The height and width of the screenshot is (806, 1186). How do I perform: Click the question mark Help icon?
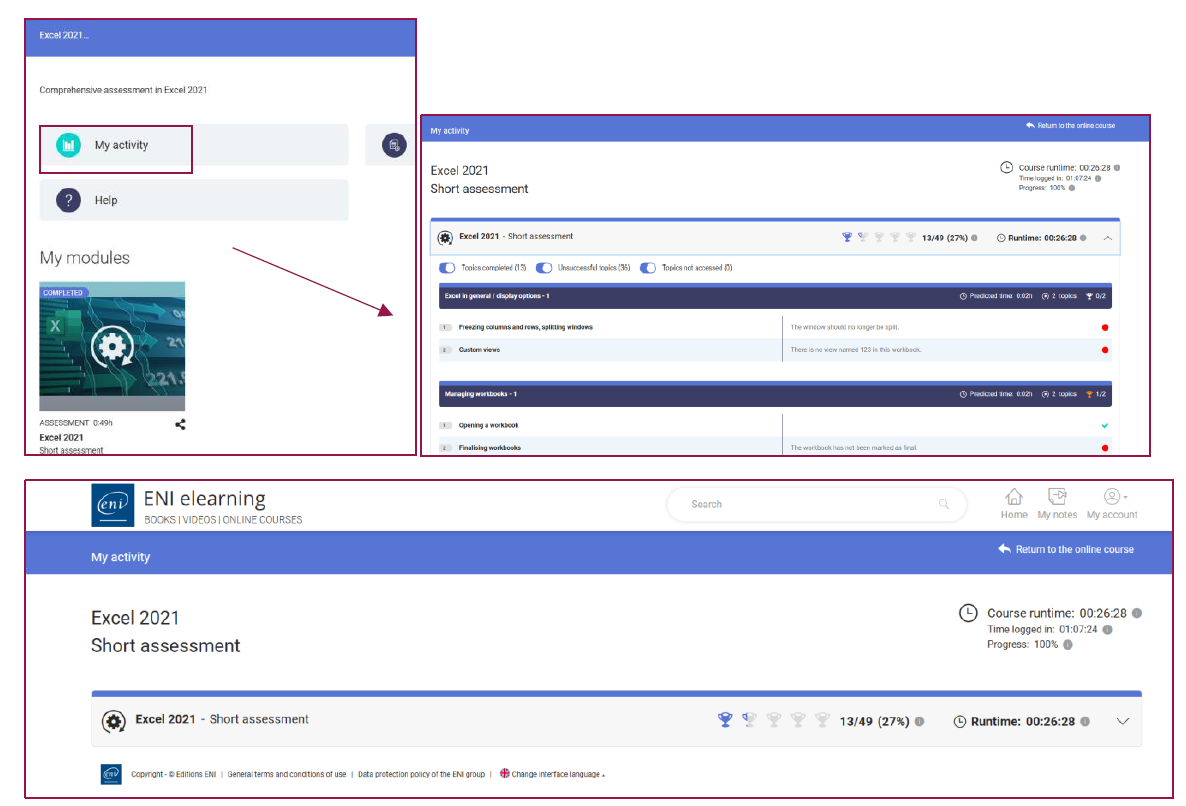coord(68,200)
